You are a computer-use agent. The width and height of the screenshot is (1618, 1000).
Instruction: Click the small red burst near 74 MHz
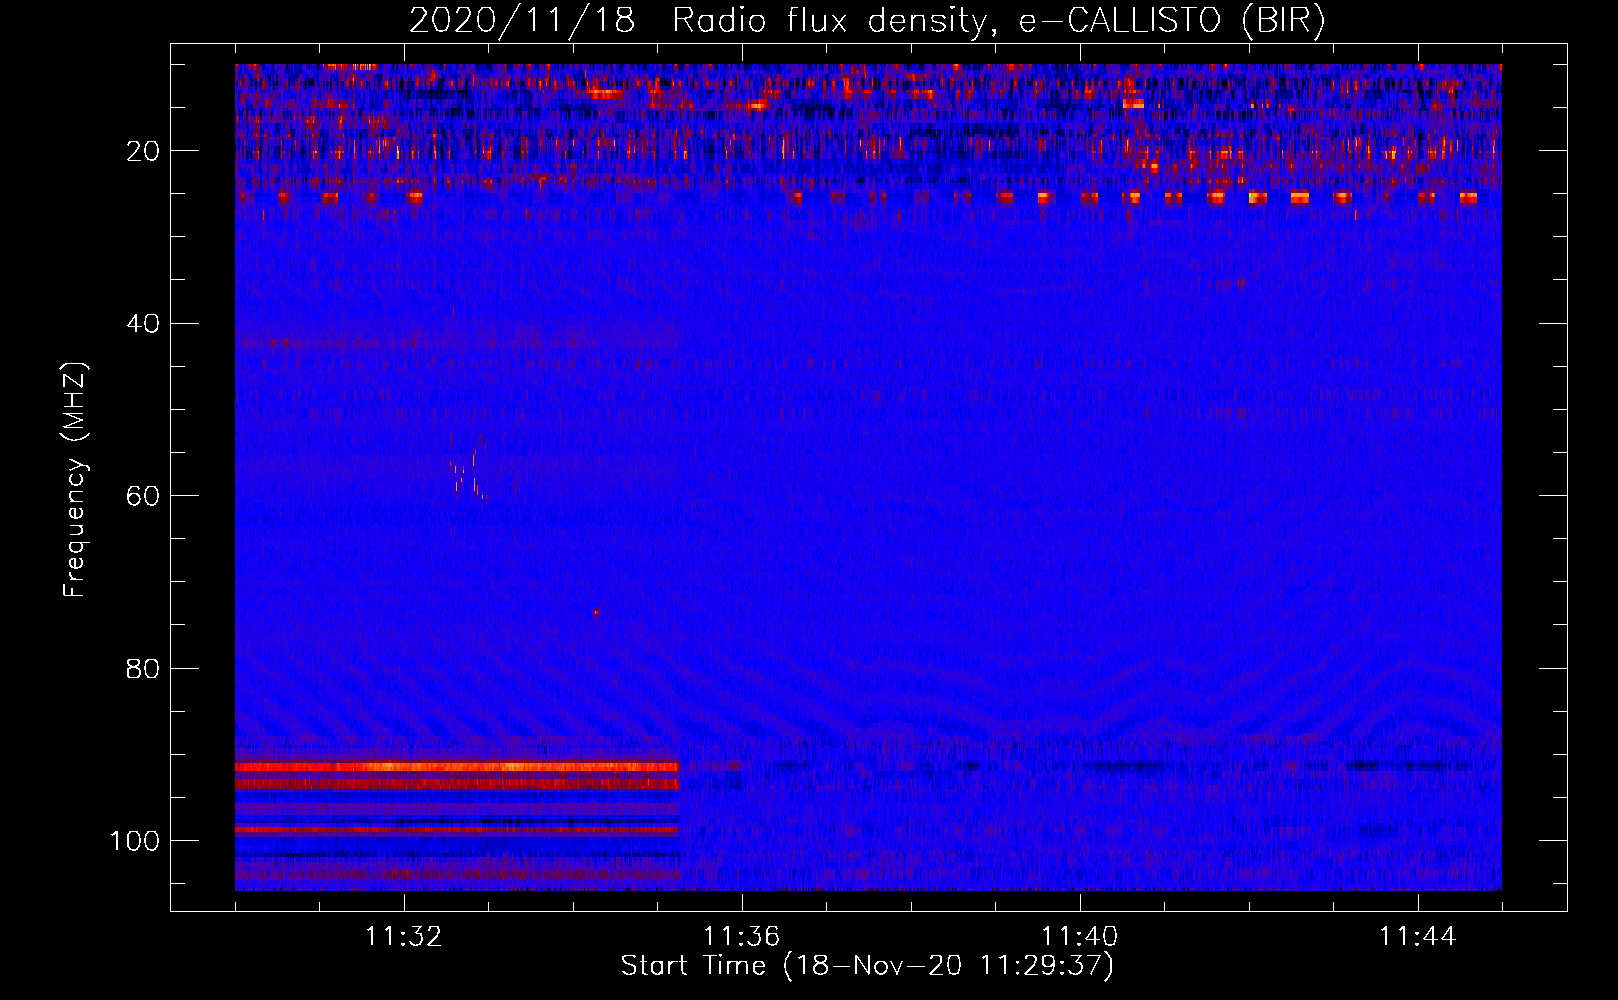596,612
